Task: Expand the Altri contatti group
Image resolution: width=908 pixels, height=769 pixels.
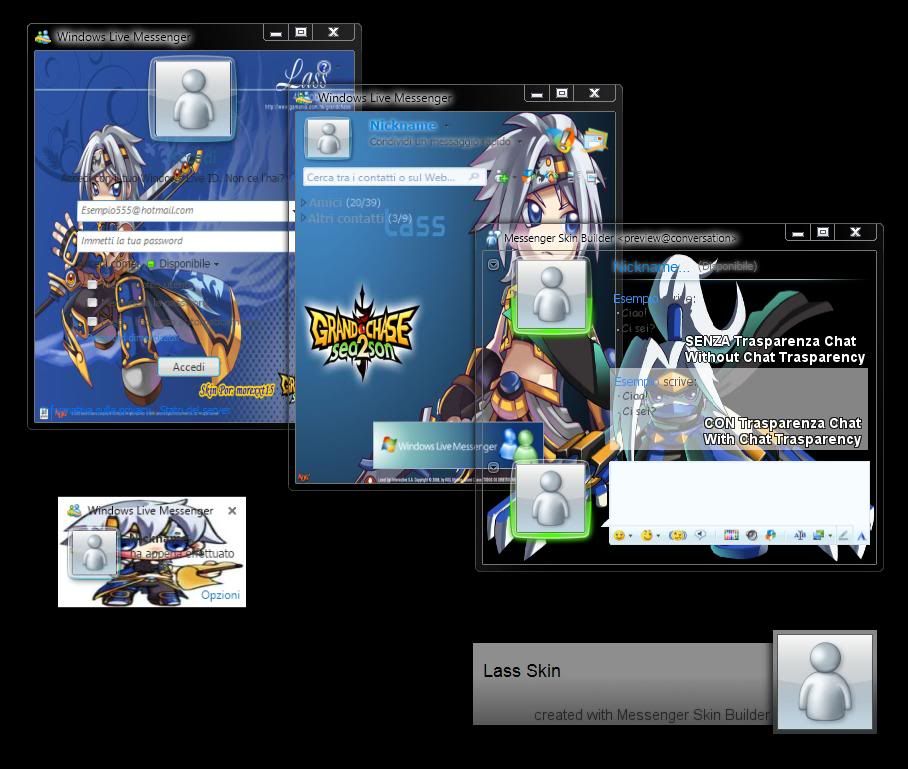Action: point(304,218)
